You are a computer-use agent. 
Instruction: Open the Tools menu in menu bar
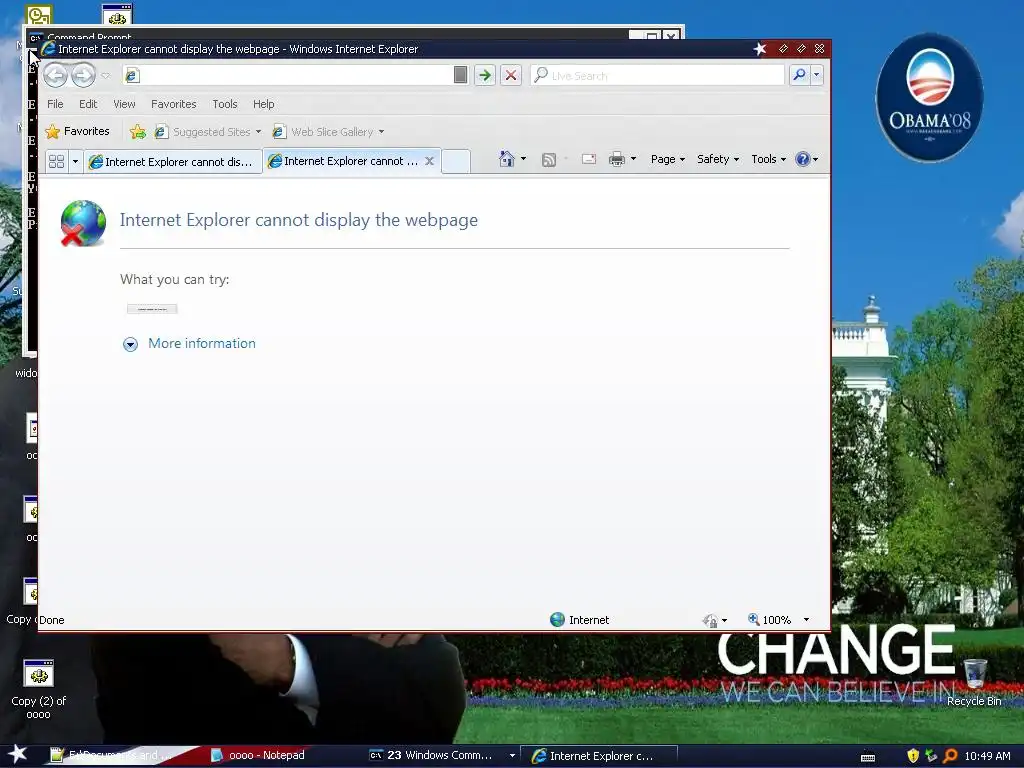[x=225, y=104]
